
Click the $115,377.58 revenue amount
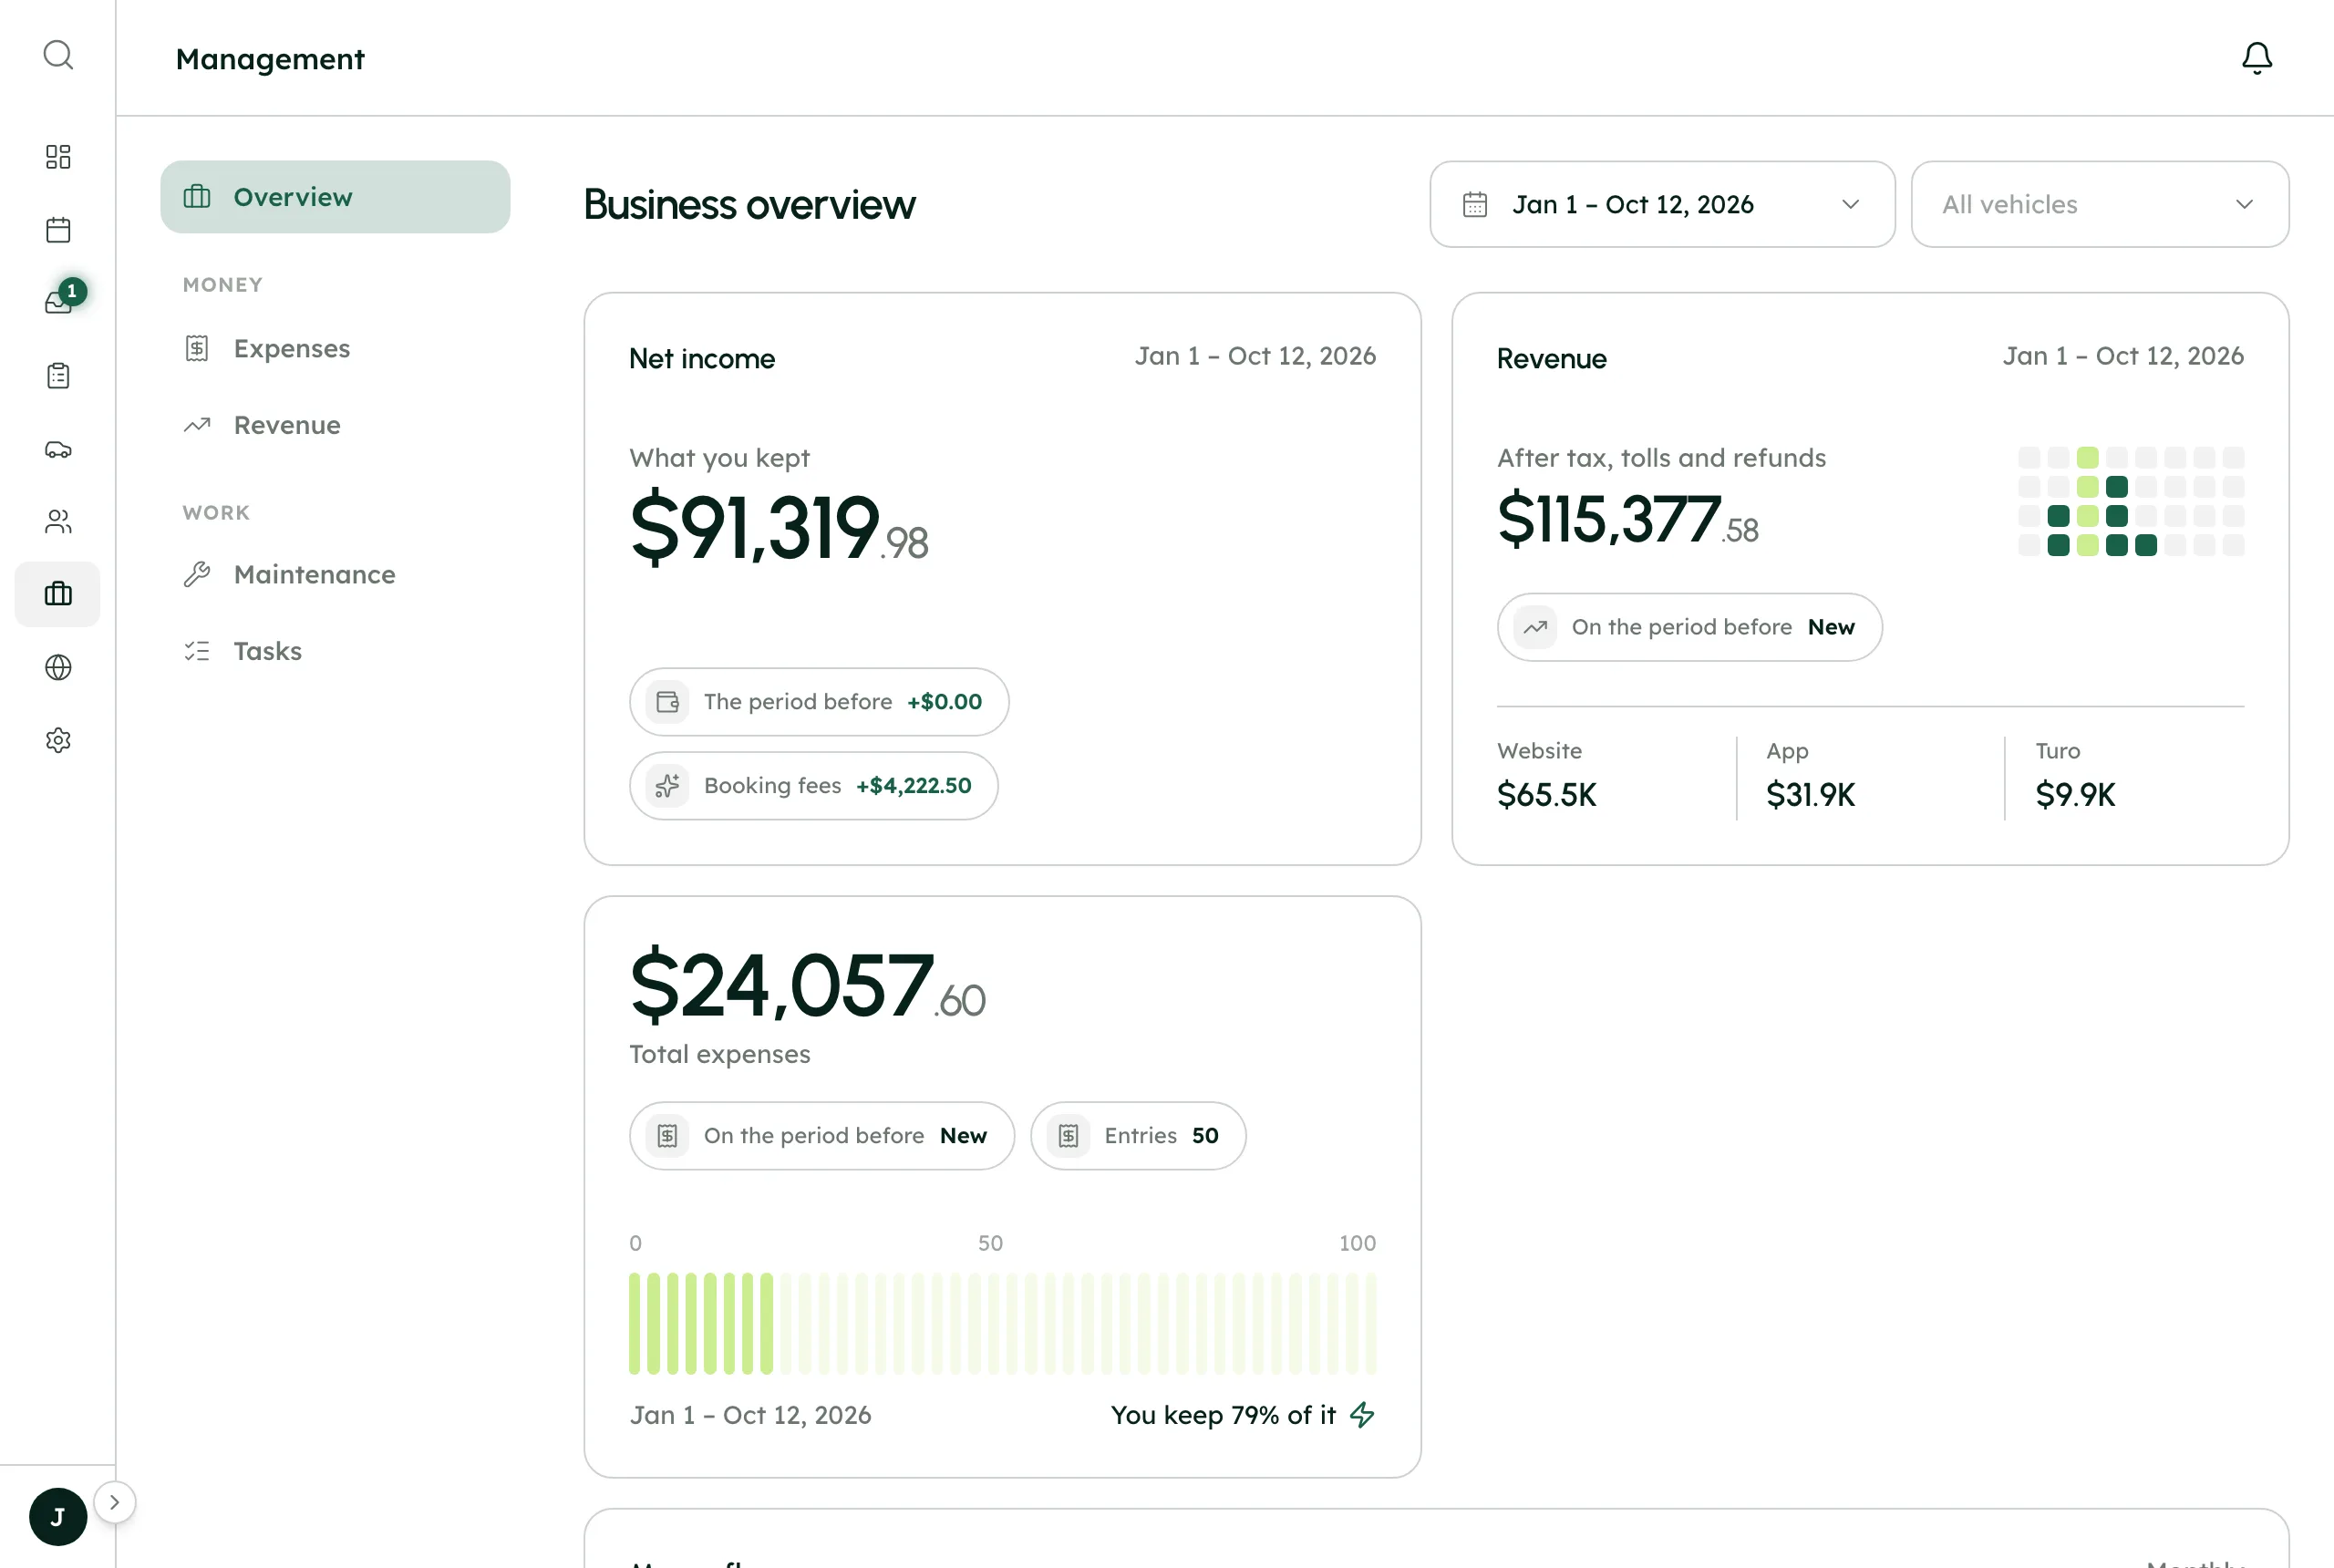click(1627, 519)
